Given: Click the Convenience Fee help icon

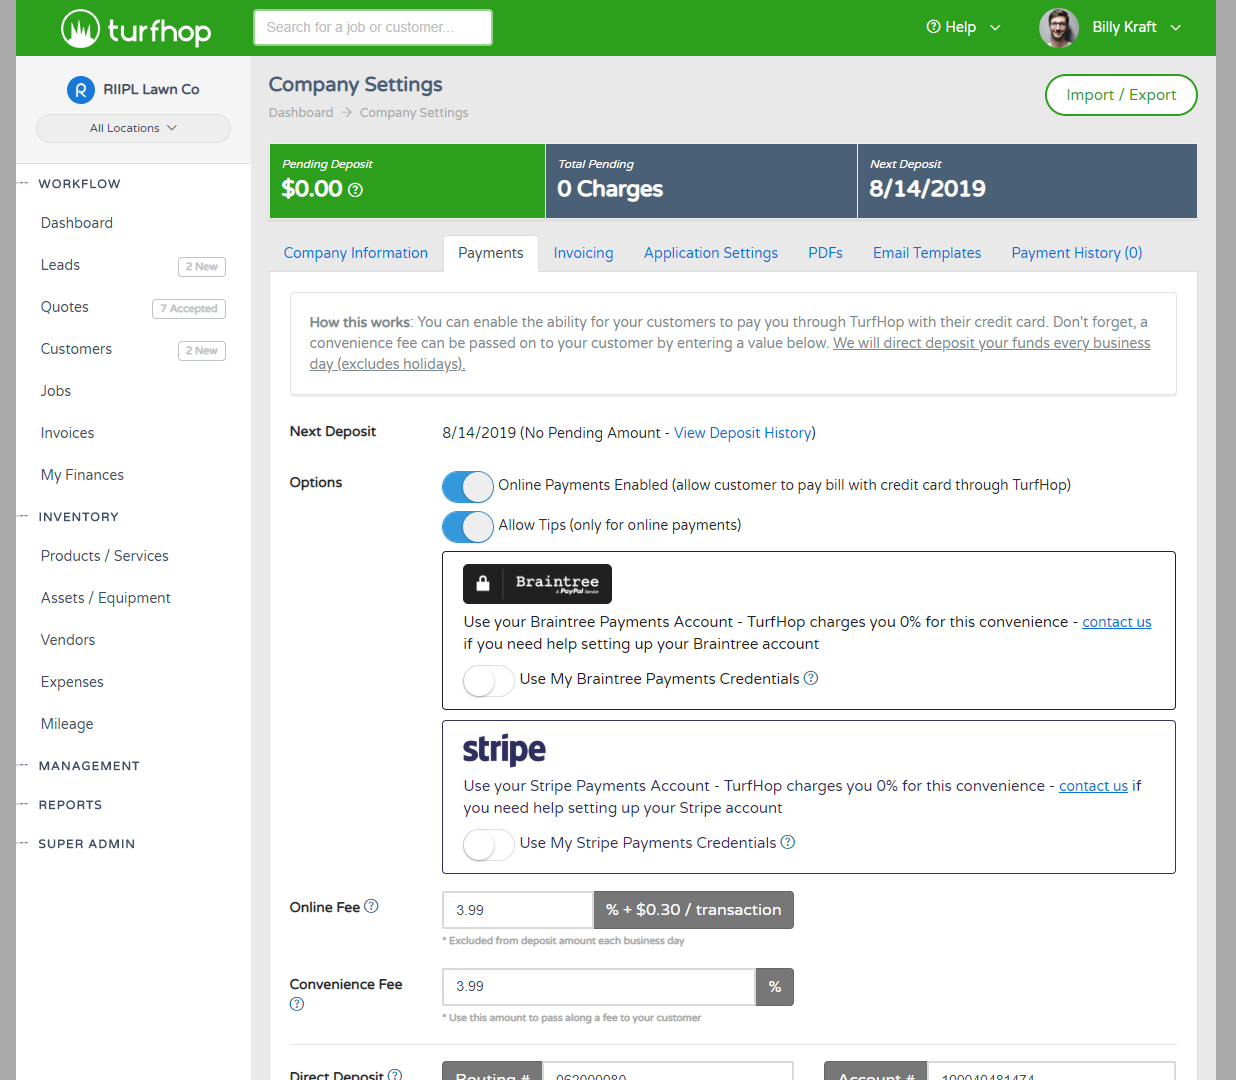Looking at the screenshot, I should click(296, 1004).
